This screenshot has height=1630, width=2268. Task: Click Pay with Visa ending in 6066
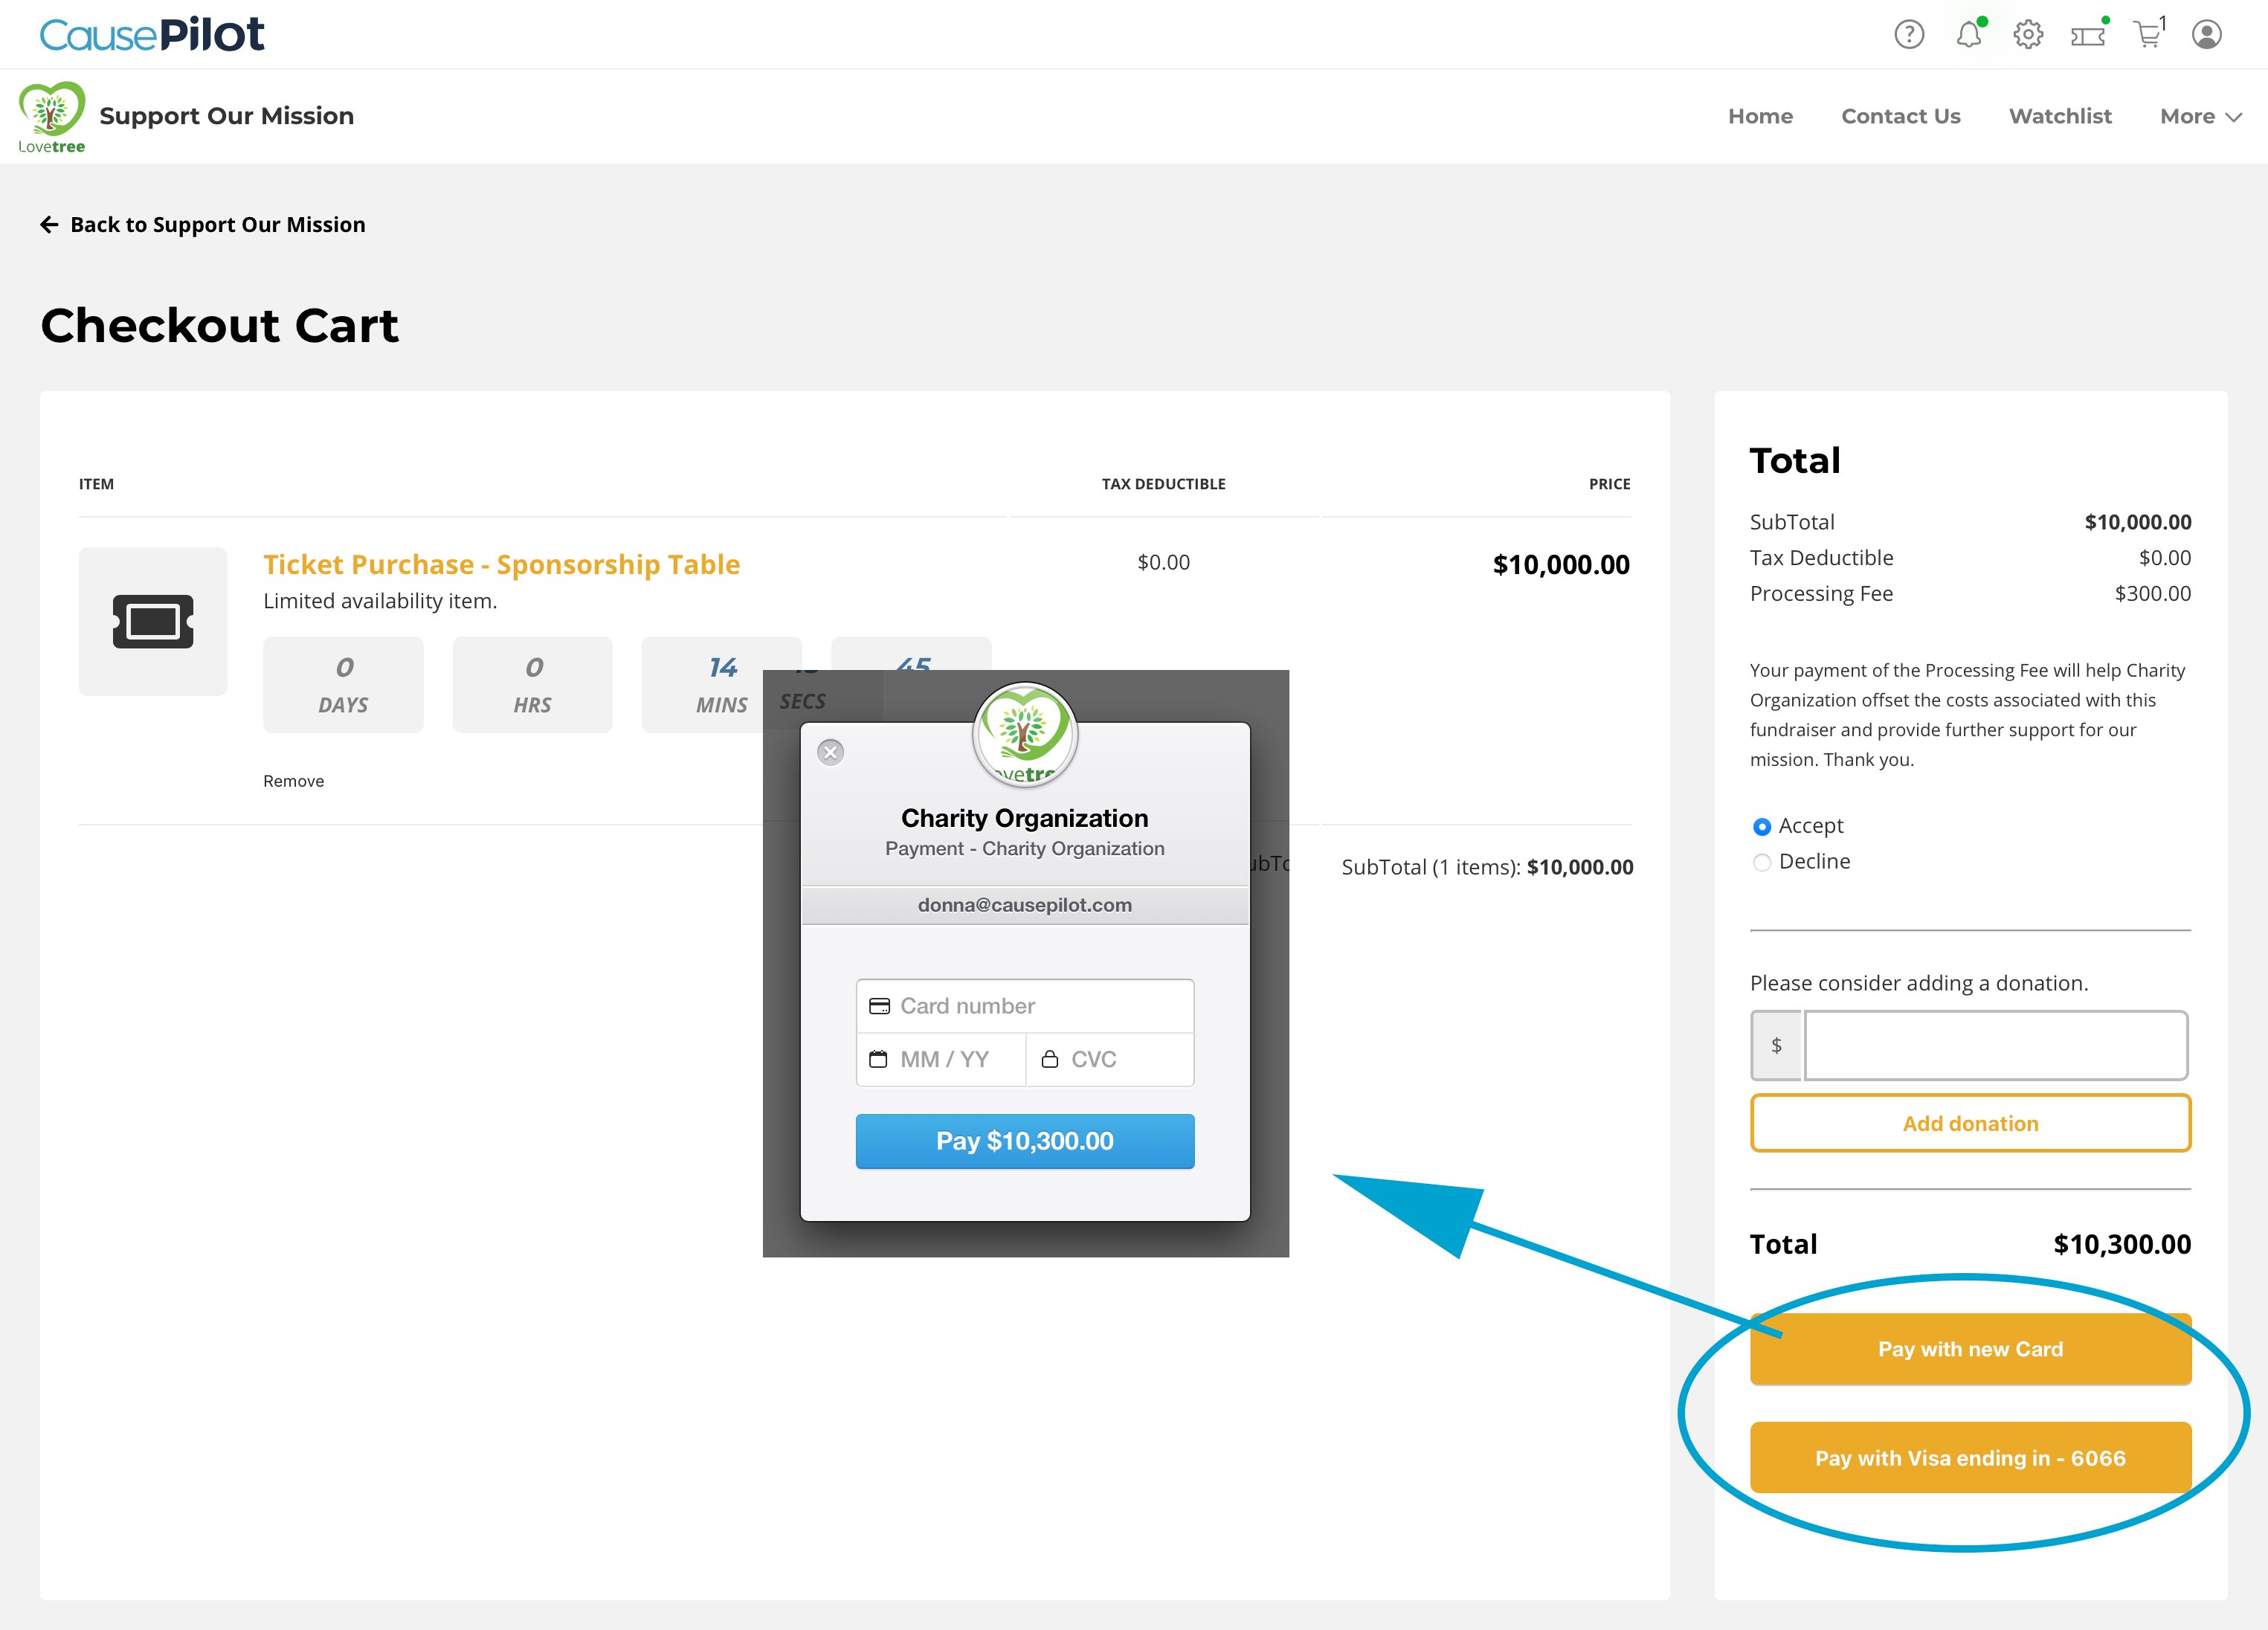tap(1970, 1458)
